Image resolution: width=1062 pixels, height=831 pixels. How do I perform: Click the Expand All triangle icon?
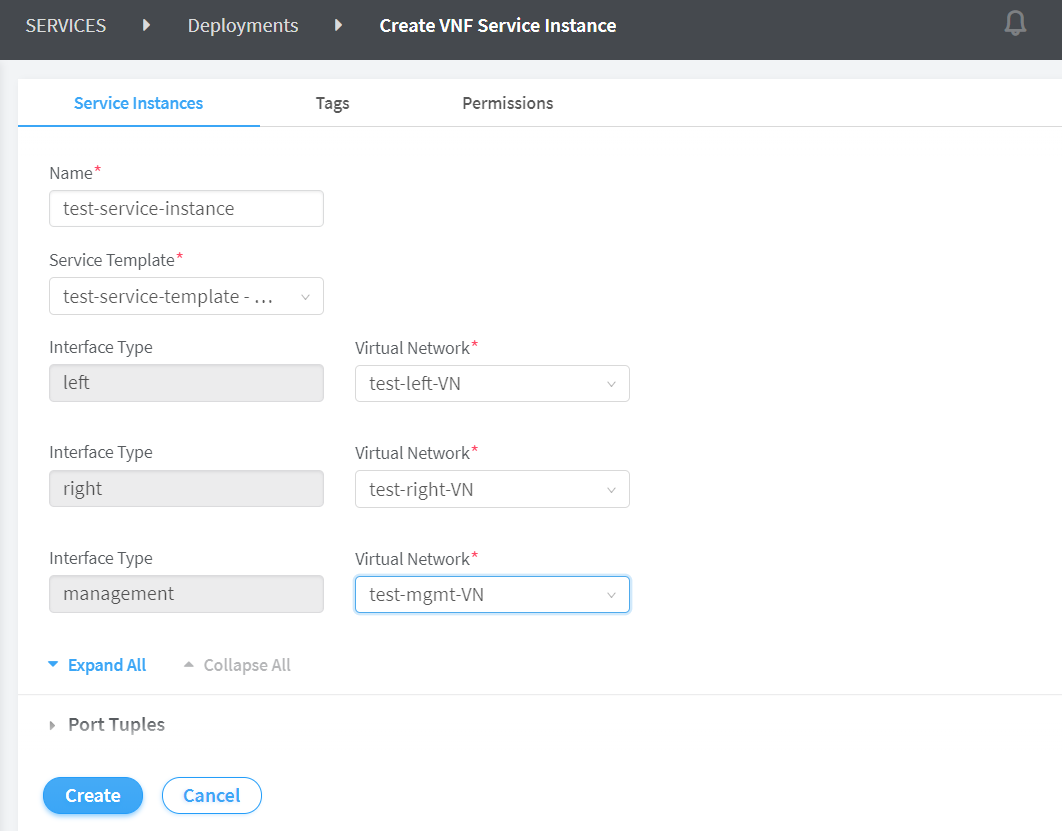coord(54,665)
